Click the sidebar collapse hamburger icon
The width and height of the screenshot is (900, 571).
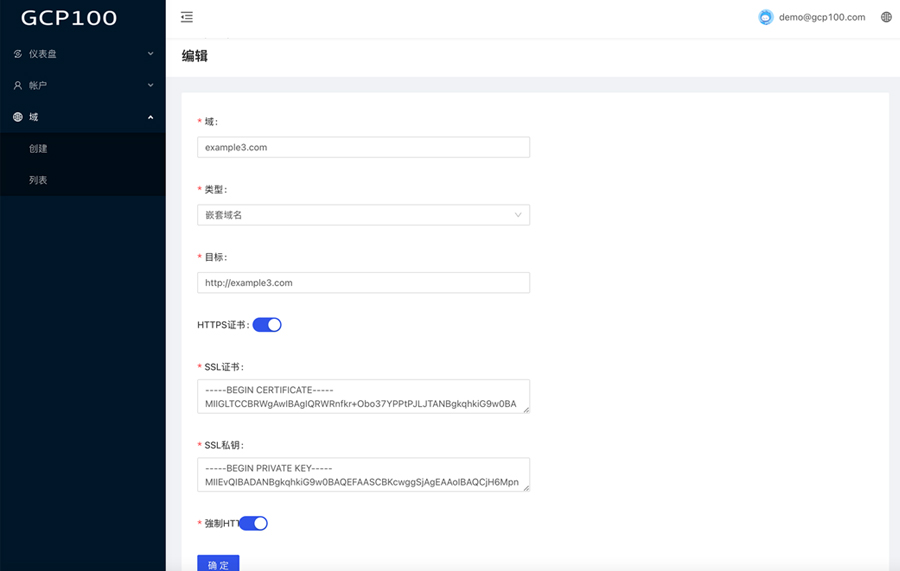pyautogui.click(x=187, y=17)
